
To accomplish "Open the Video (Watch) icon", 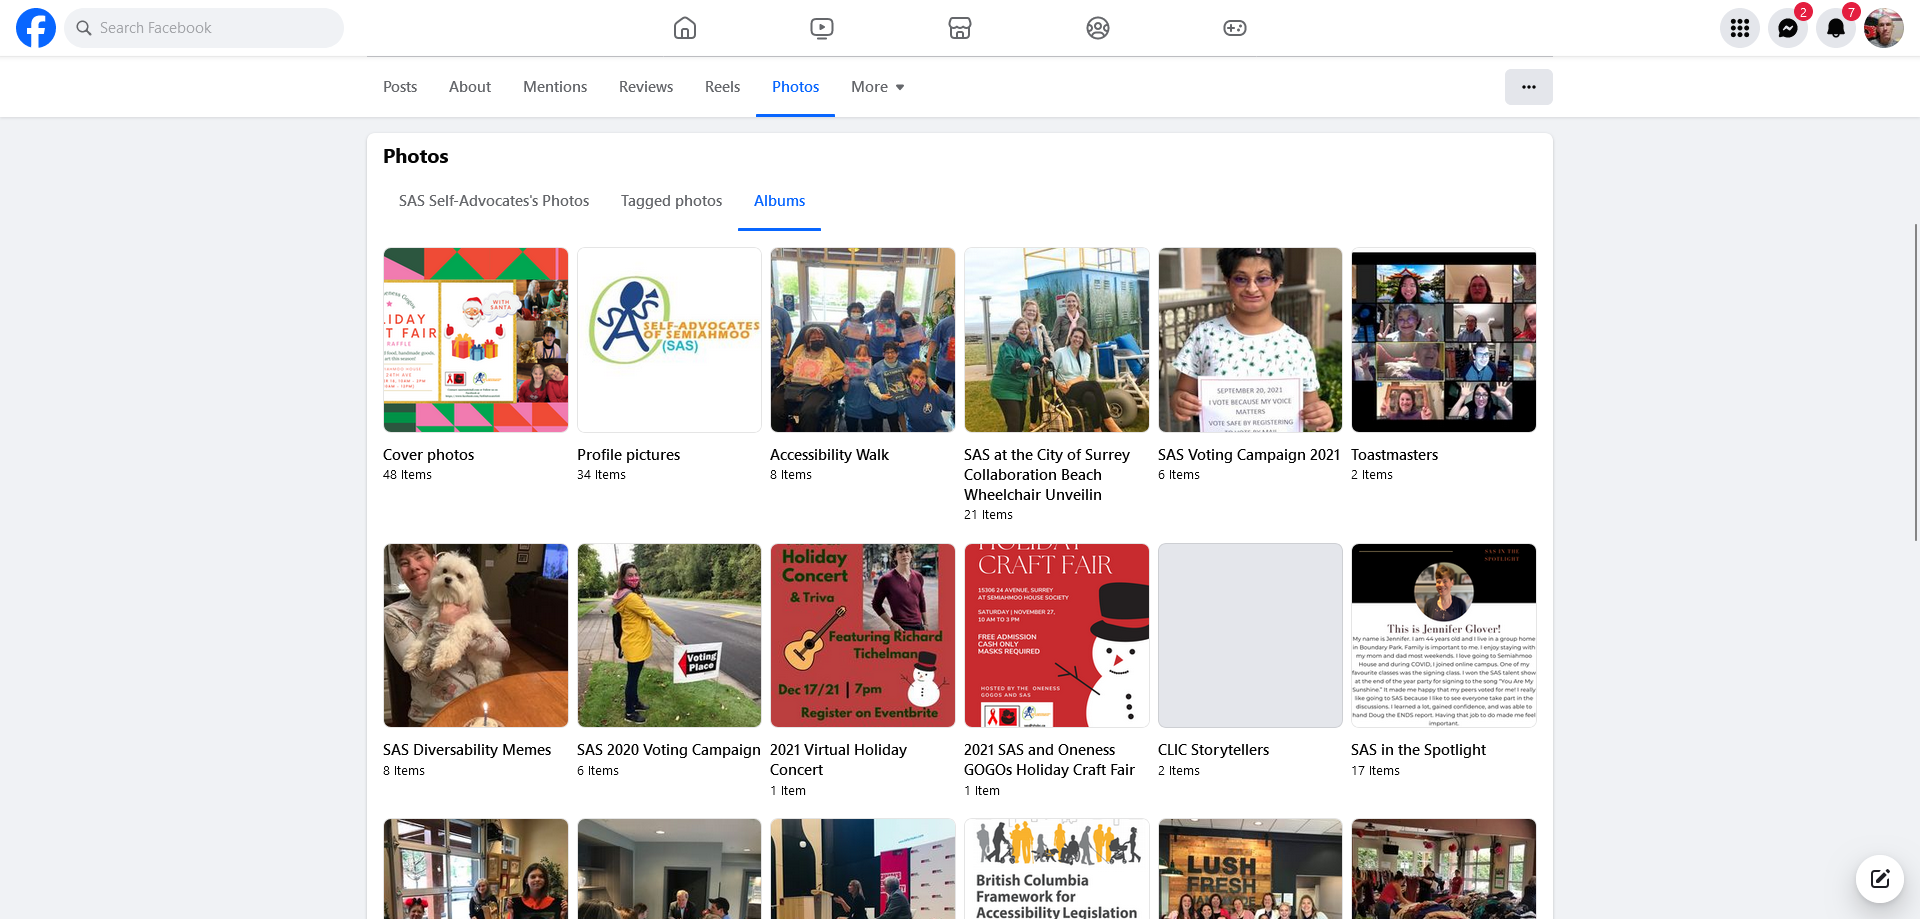I will coord(822,28).
